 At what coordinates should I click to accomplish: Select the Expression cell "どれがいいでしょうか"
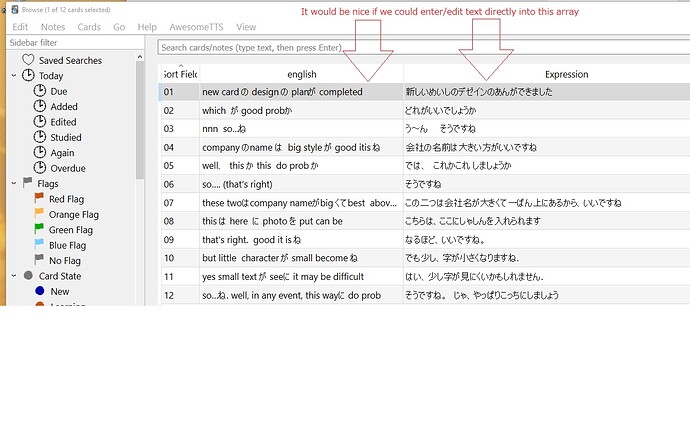point(547,110)
